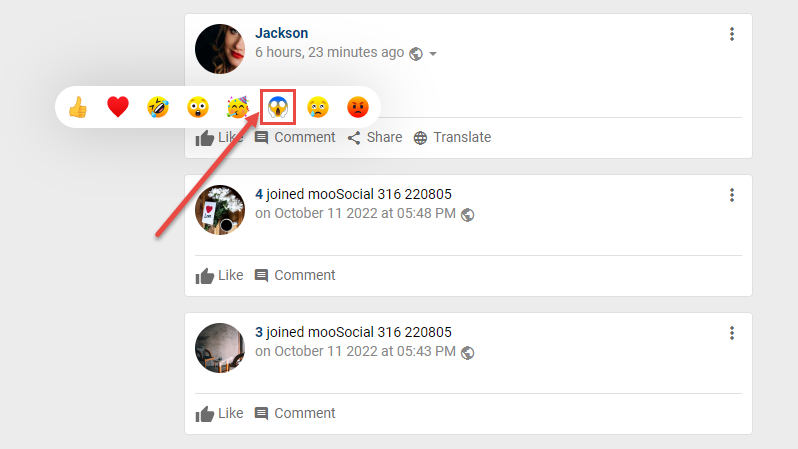The width and height of the screenshot is (798, 449).
Task: Open options menu for user 3's post
Action: pos(732,333)
